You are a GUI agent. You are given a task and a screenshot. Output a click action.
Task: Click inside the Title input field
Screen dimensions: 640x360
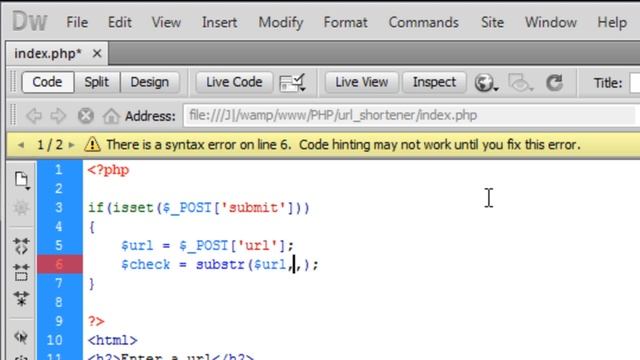(x=635, y=83)
